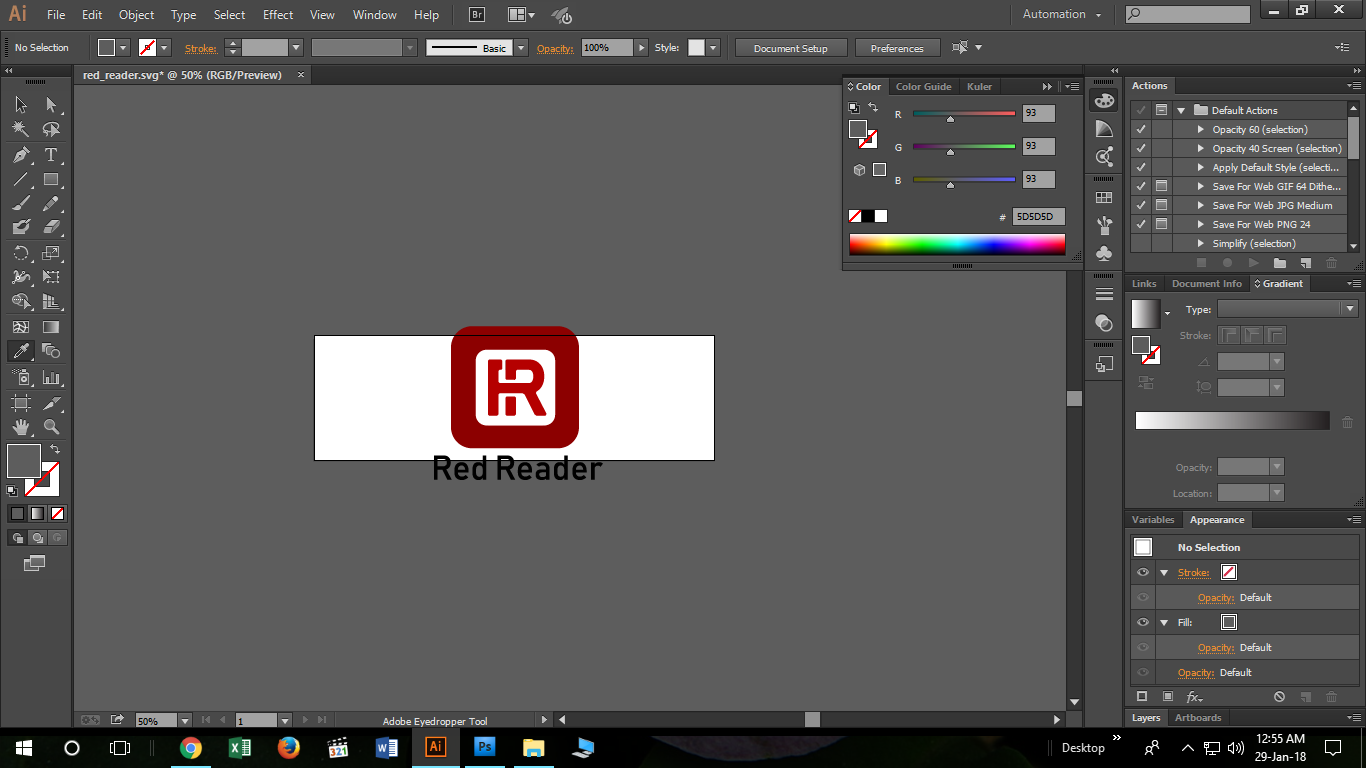The image size is (1366, 768).
Task: Open the zoom level 50% dropdown
Action: pyautogui.click(x=184, y=720)
